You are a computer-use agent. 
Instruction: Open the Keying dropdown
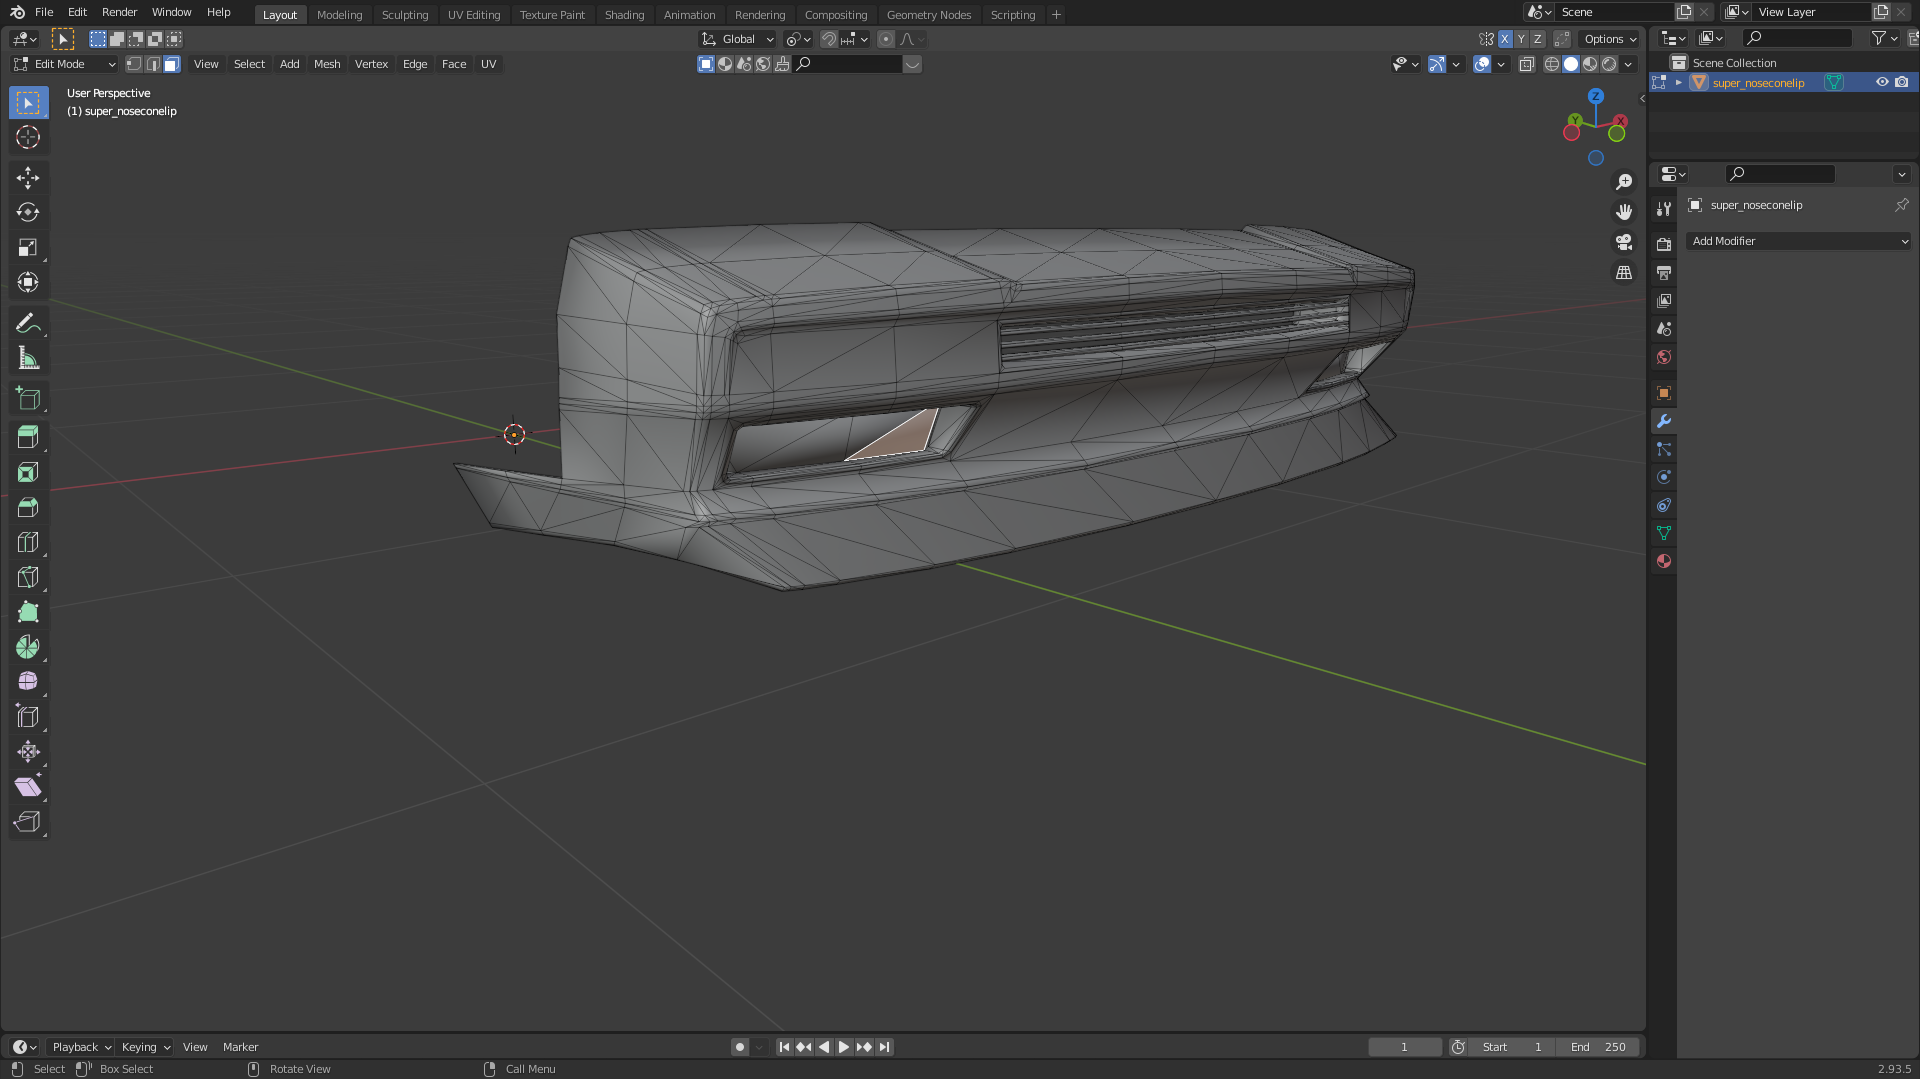tap(146, 1047)
